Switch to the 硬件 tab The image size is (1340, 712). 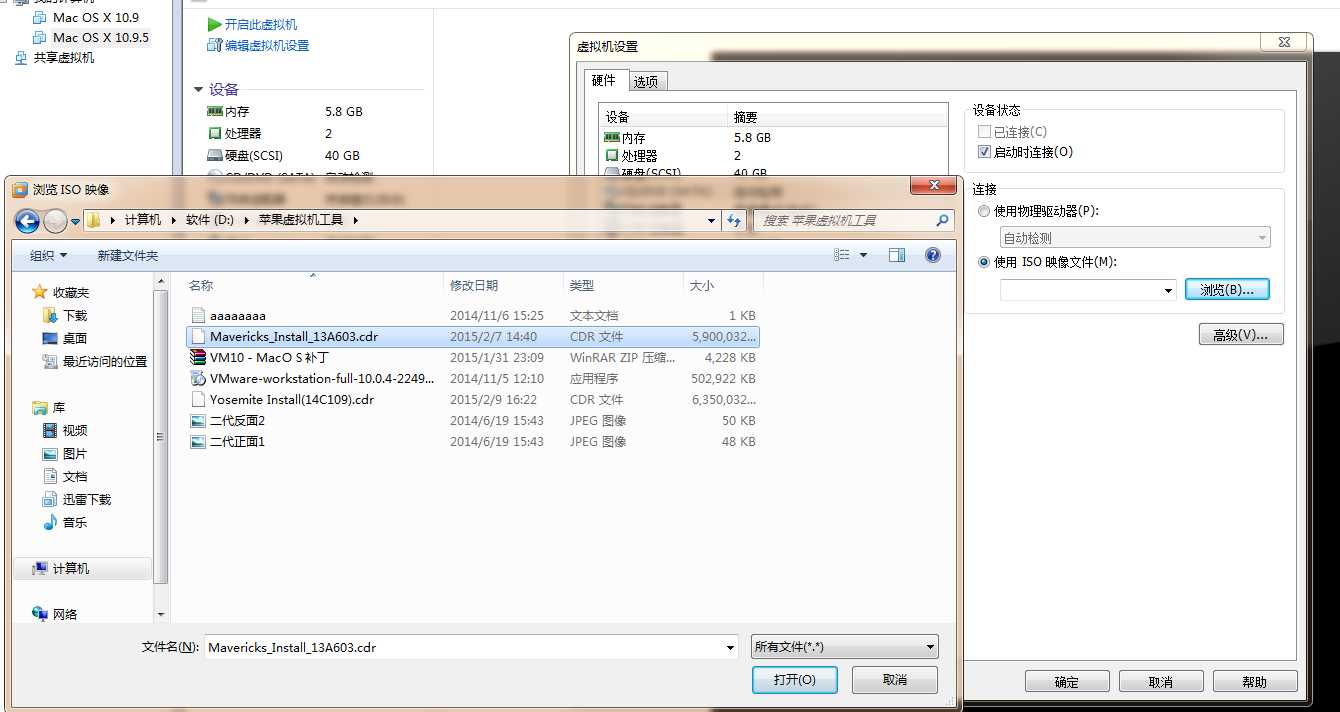pyautogui.click(x=604, y=80)
